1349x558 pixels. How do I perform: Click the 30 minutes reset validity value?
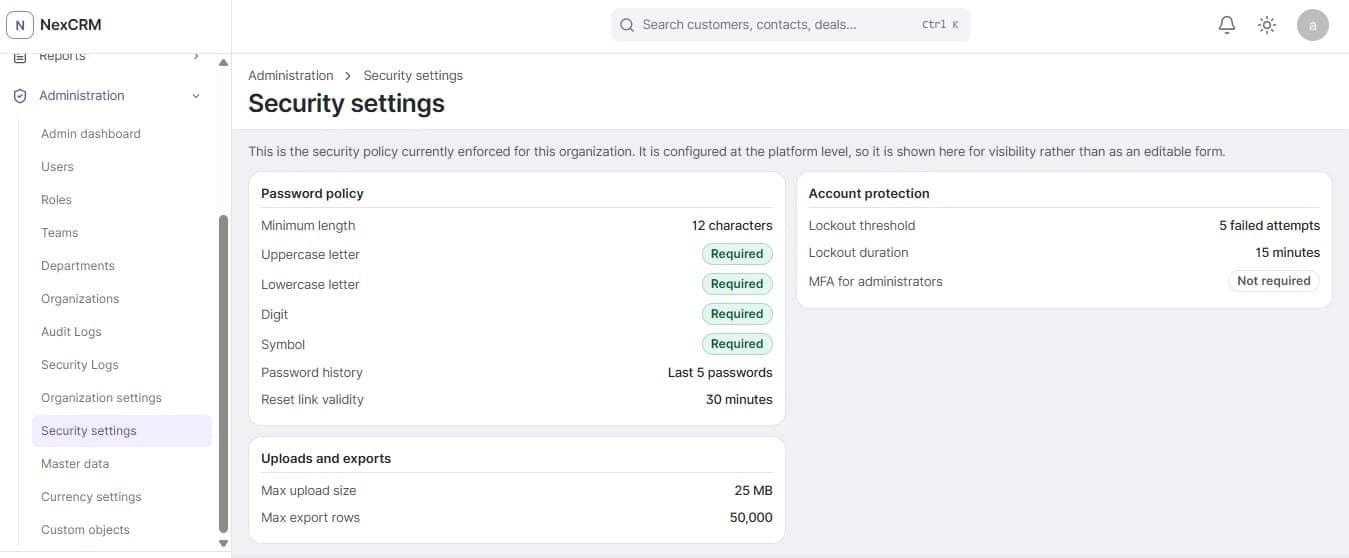739,400
